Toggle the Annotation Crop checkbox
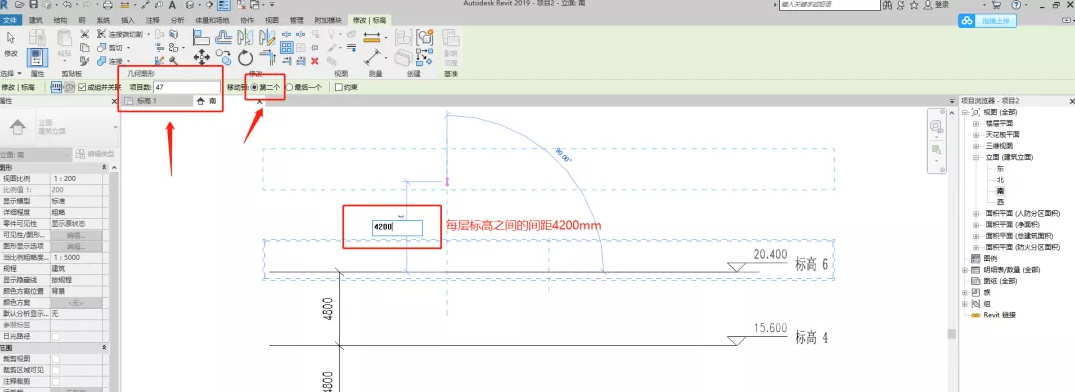The width and height of the screenshot is (1075, 392). 56,382
